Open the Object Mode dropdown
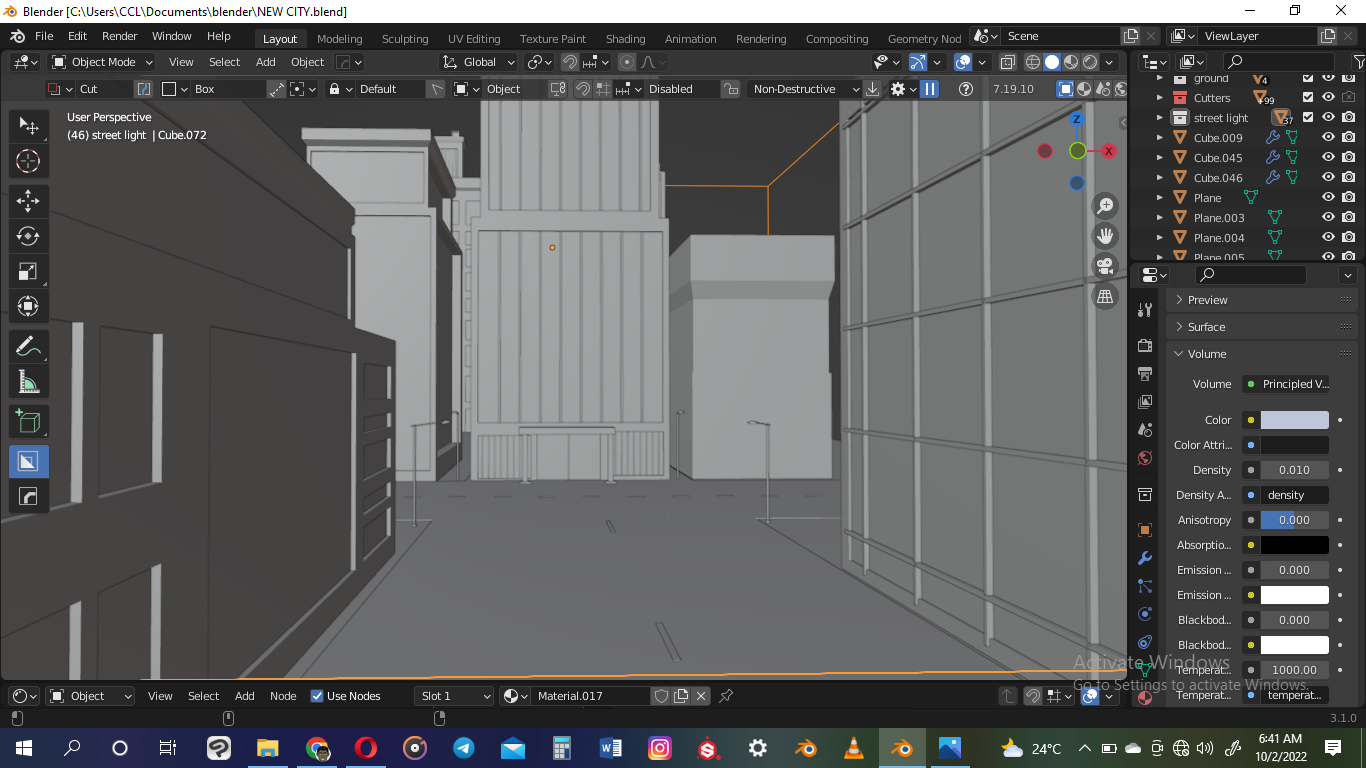 coord(100,61)
